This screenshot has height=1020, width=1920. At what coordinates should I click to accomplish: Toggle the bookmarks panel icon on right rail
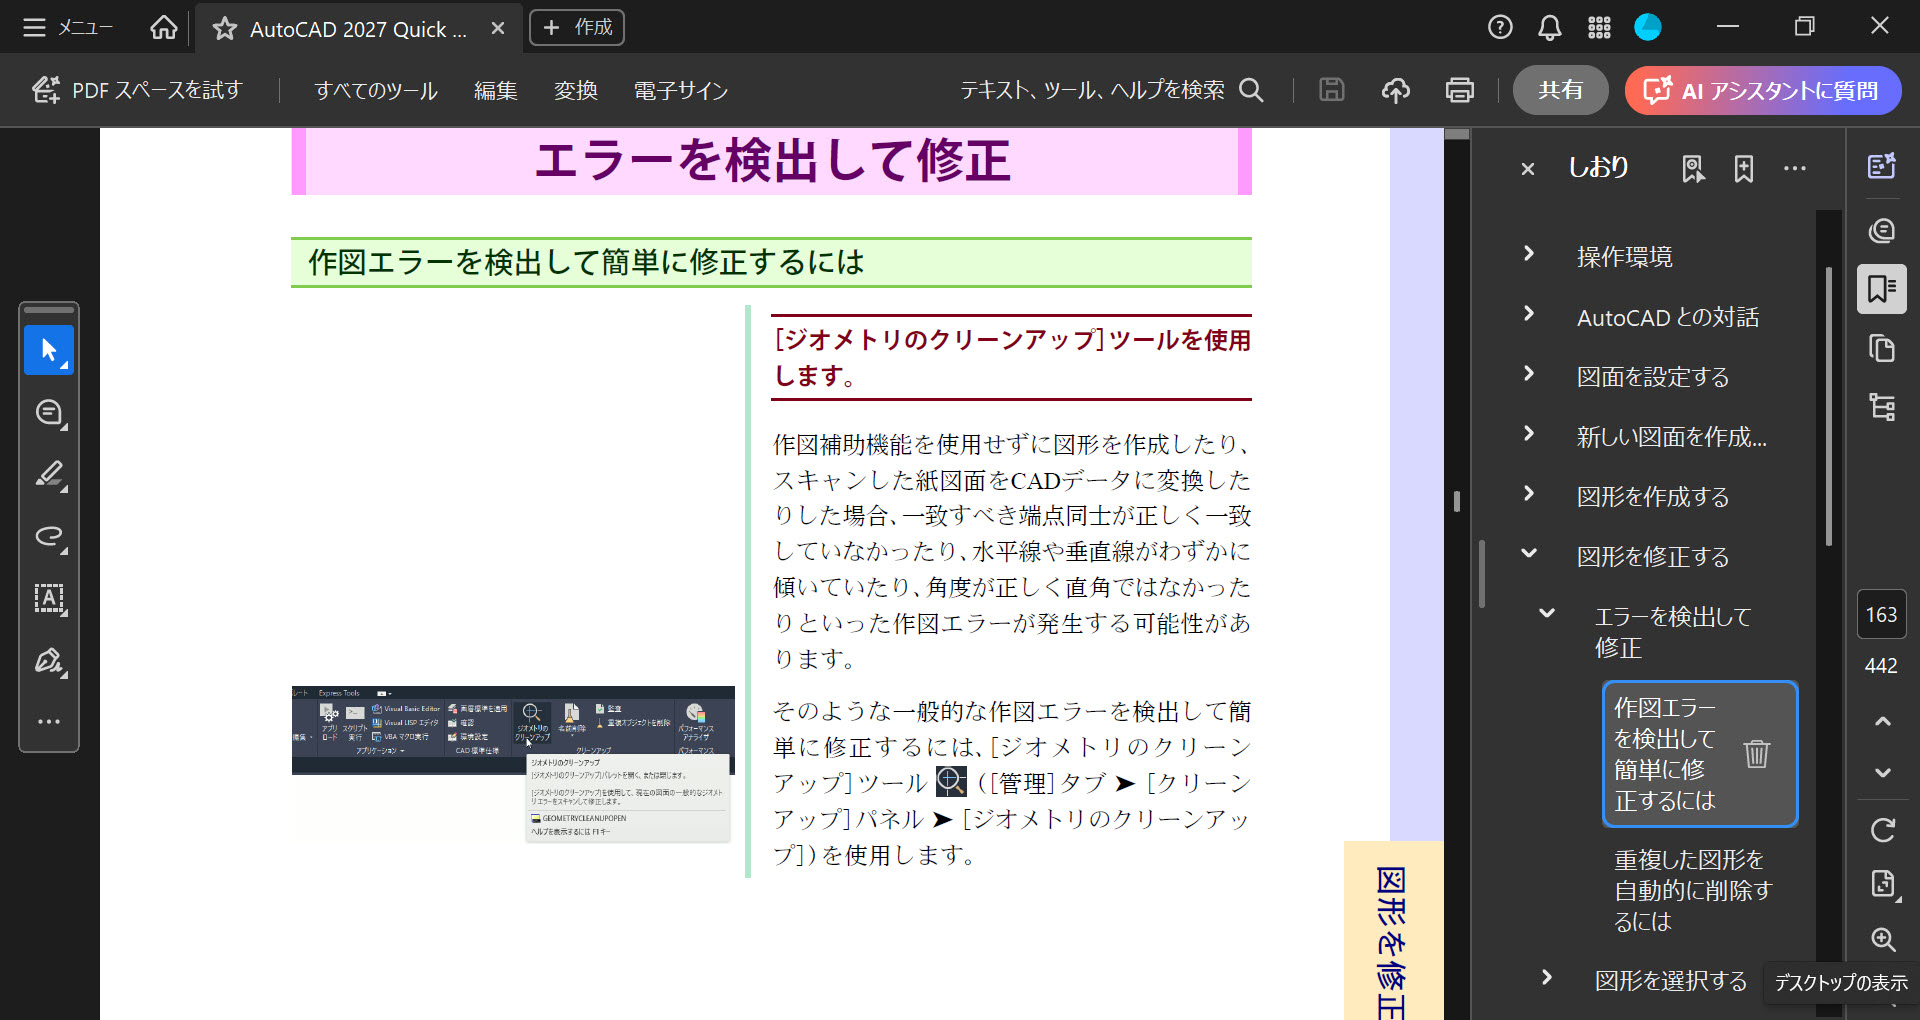1882,289
